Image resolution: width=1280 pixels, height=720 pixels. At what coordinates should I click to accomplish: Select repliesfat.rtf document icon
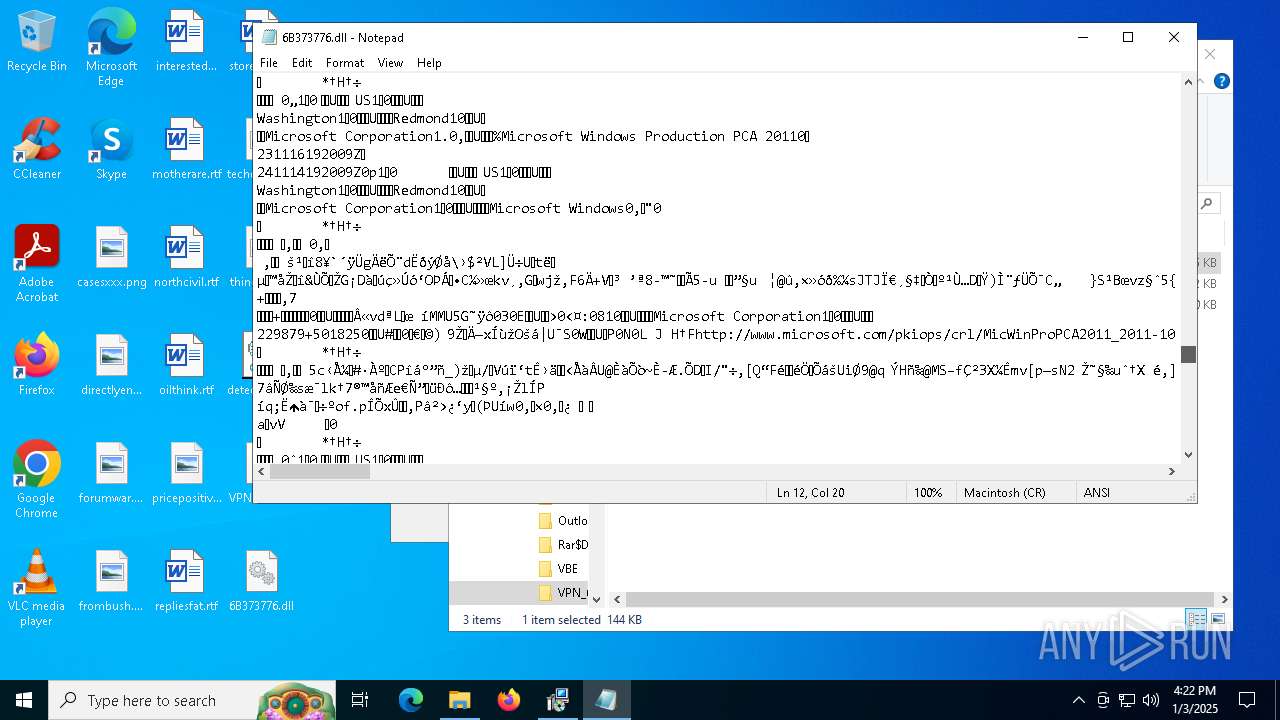(x=186, y=582)
